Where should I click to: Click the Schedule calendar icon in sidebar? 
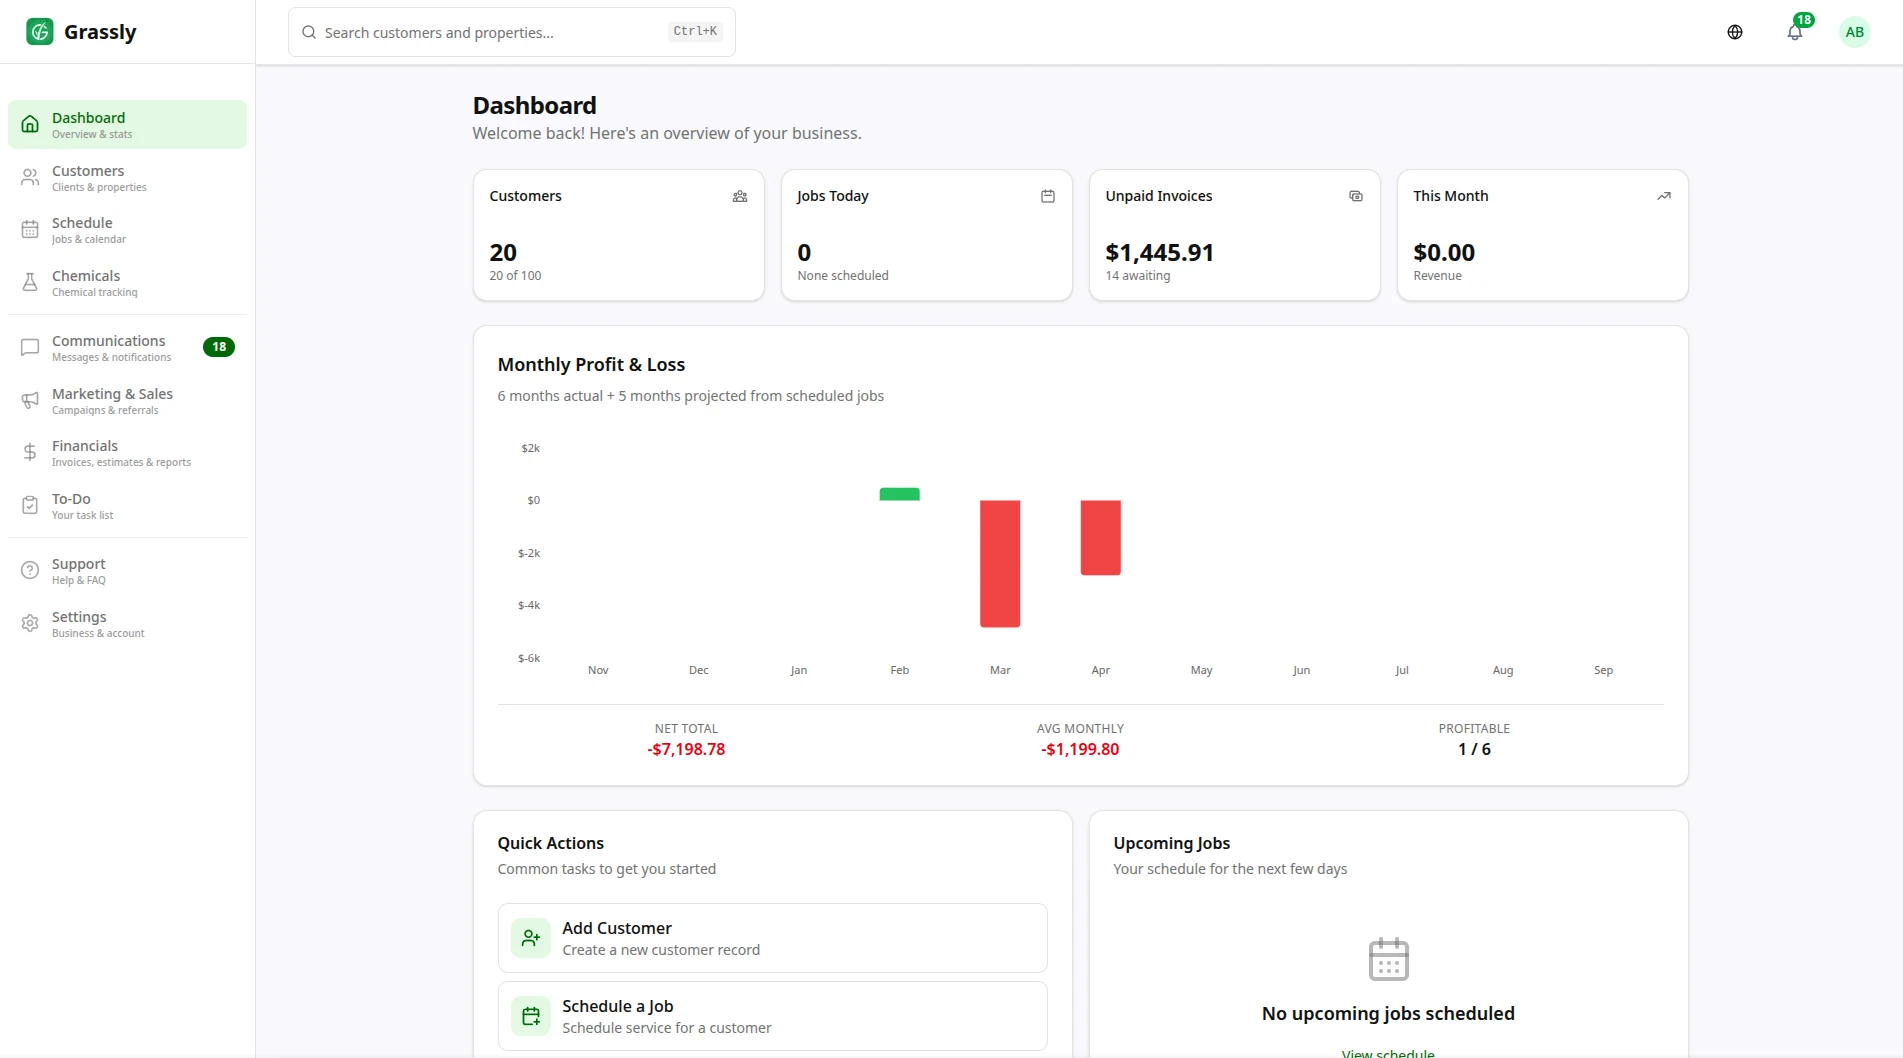pos(30,230)
